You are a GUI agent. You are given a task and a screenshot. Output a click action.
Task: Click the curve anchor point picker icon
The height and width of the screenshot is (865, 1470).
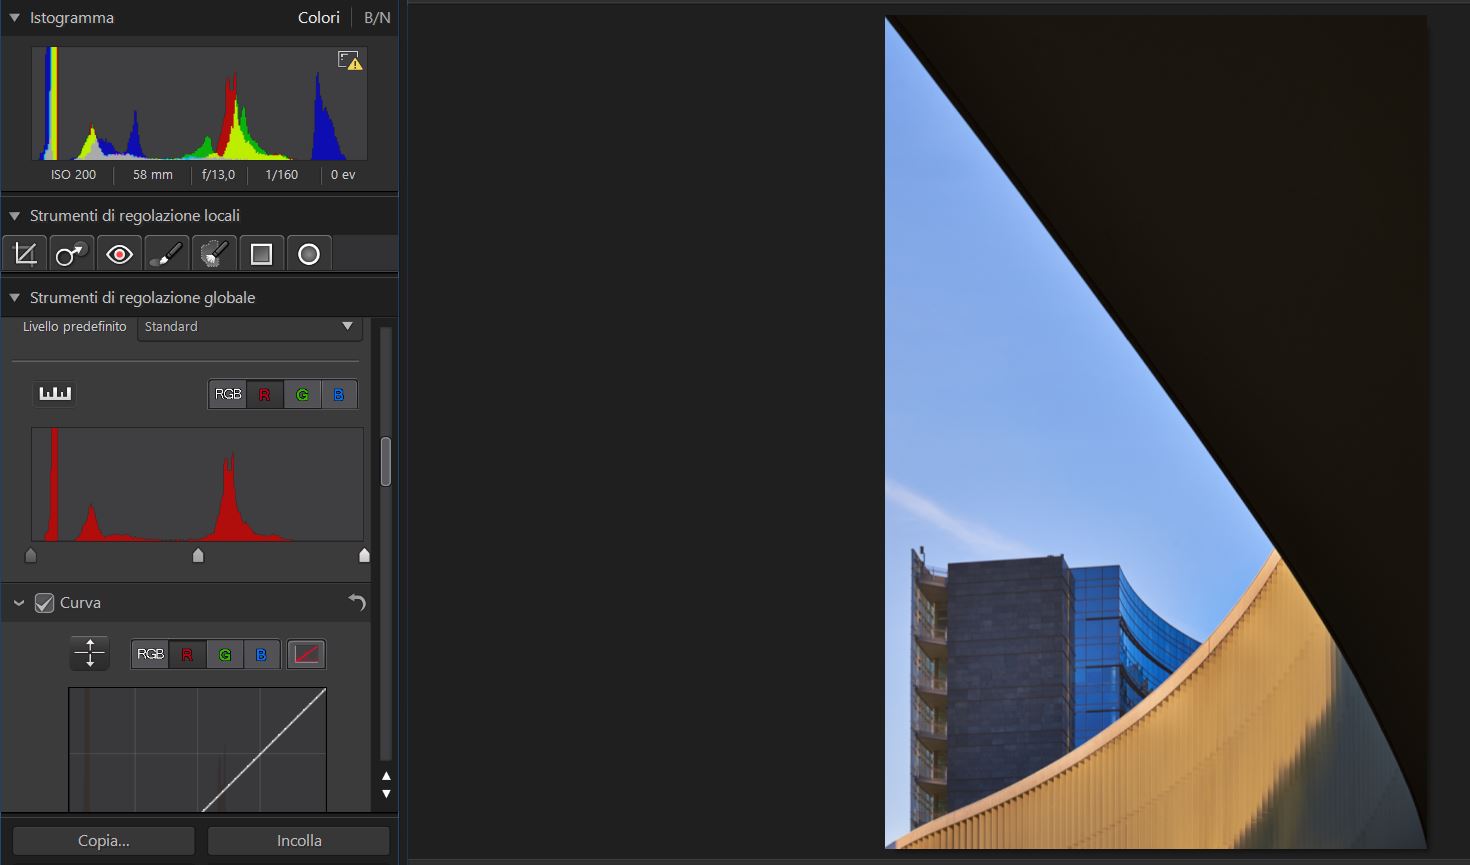click(90, 653)
